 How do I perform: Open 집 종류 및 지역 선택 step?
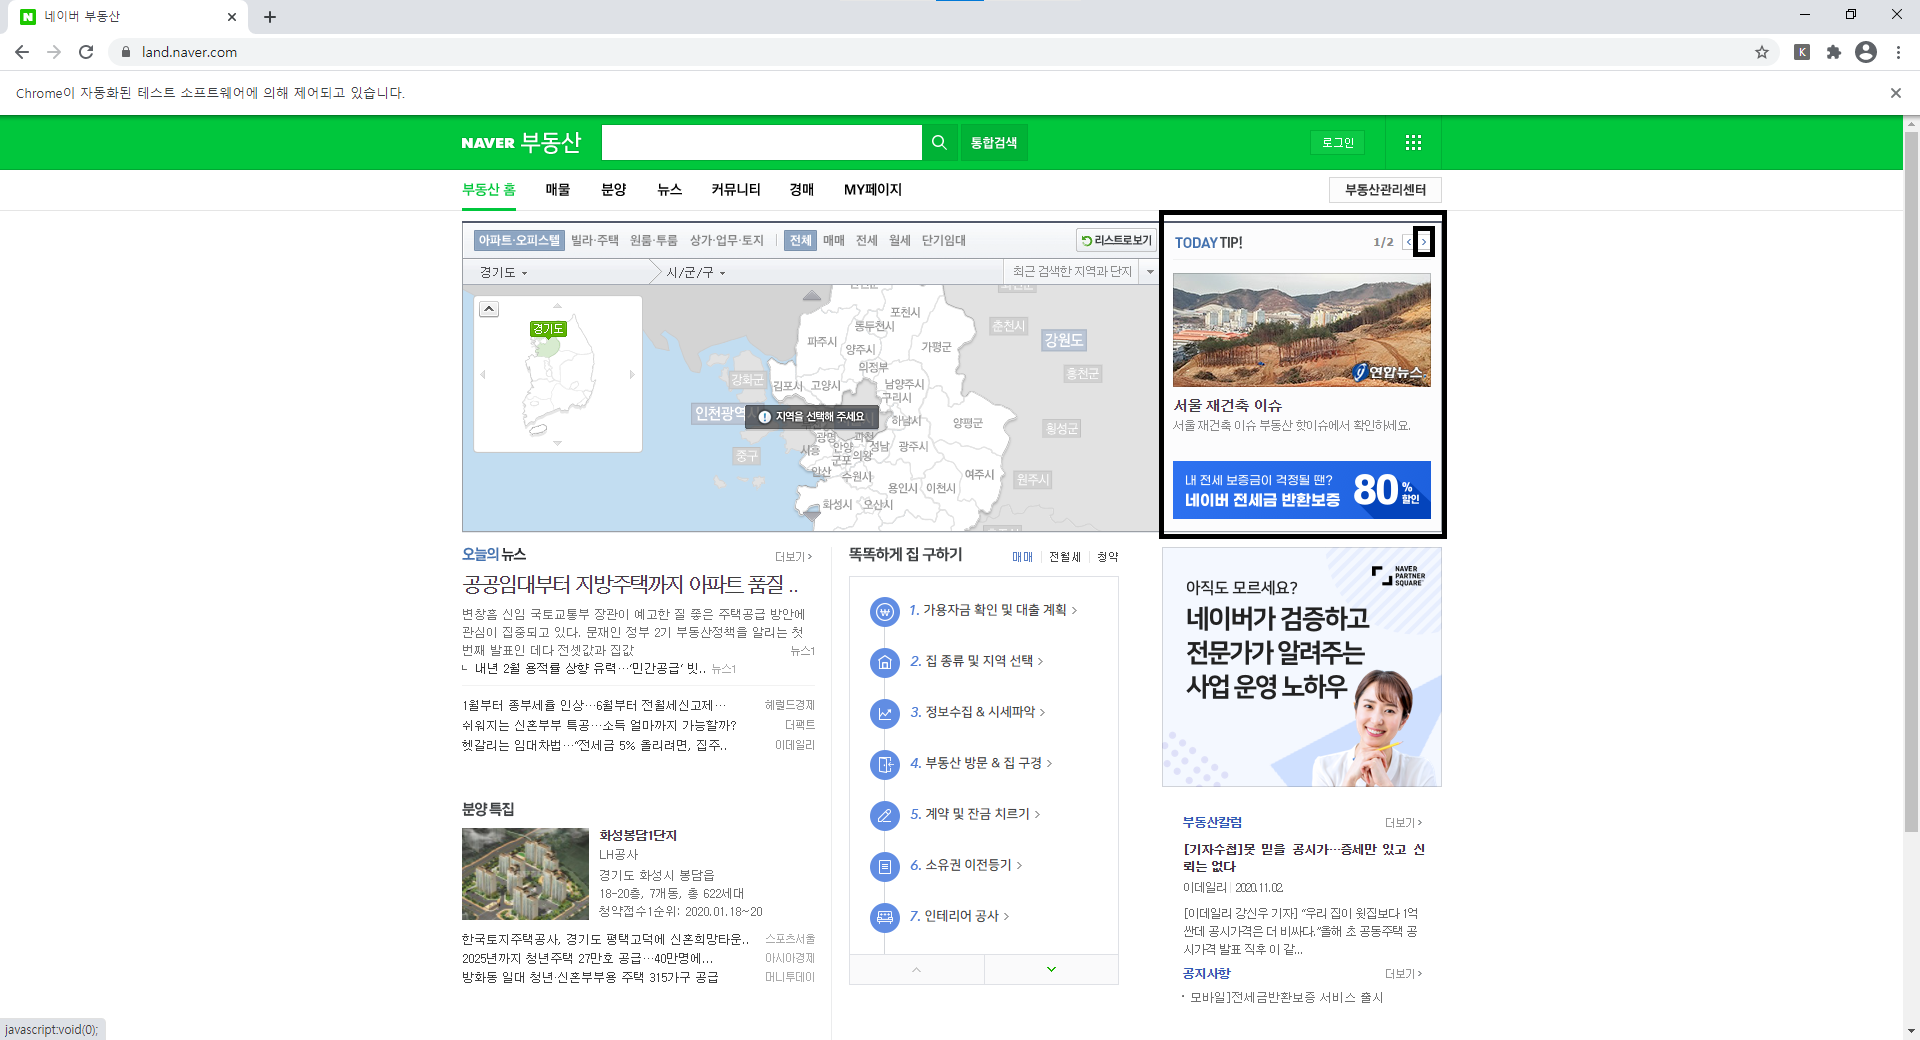(x=977, y=661)
